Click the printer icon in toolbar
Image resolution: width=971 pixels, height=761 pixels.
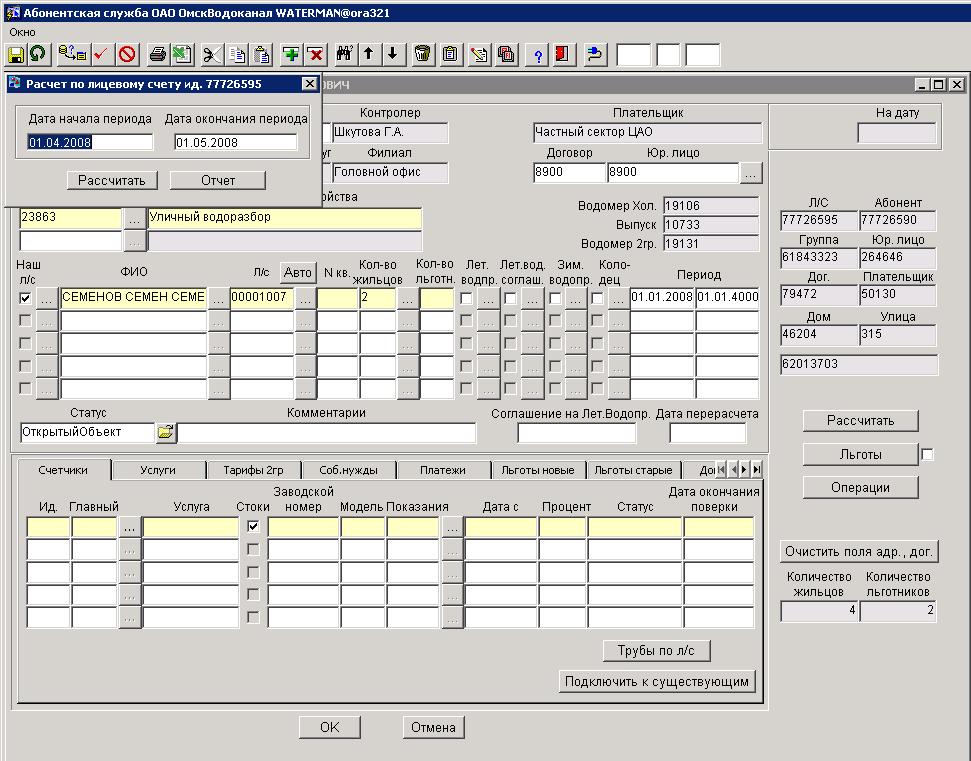pyautogui.click(x=157, y=54)
